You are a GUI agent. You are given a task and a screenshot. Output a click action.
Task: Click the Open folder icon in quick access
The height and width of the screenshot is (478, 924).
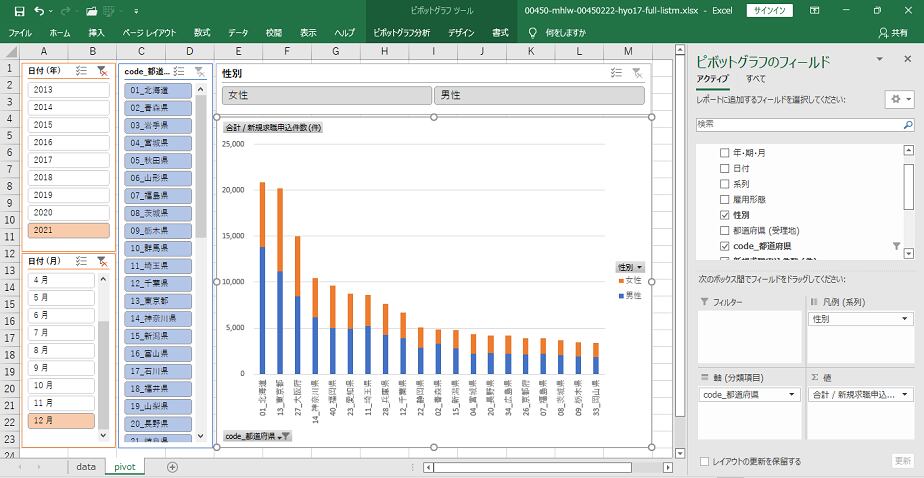(x=91, y=10)
